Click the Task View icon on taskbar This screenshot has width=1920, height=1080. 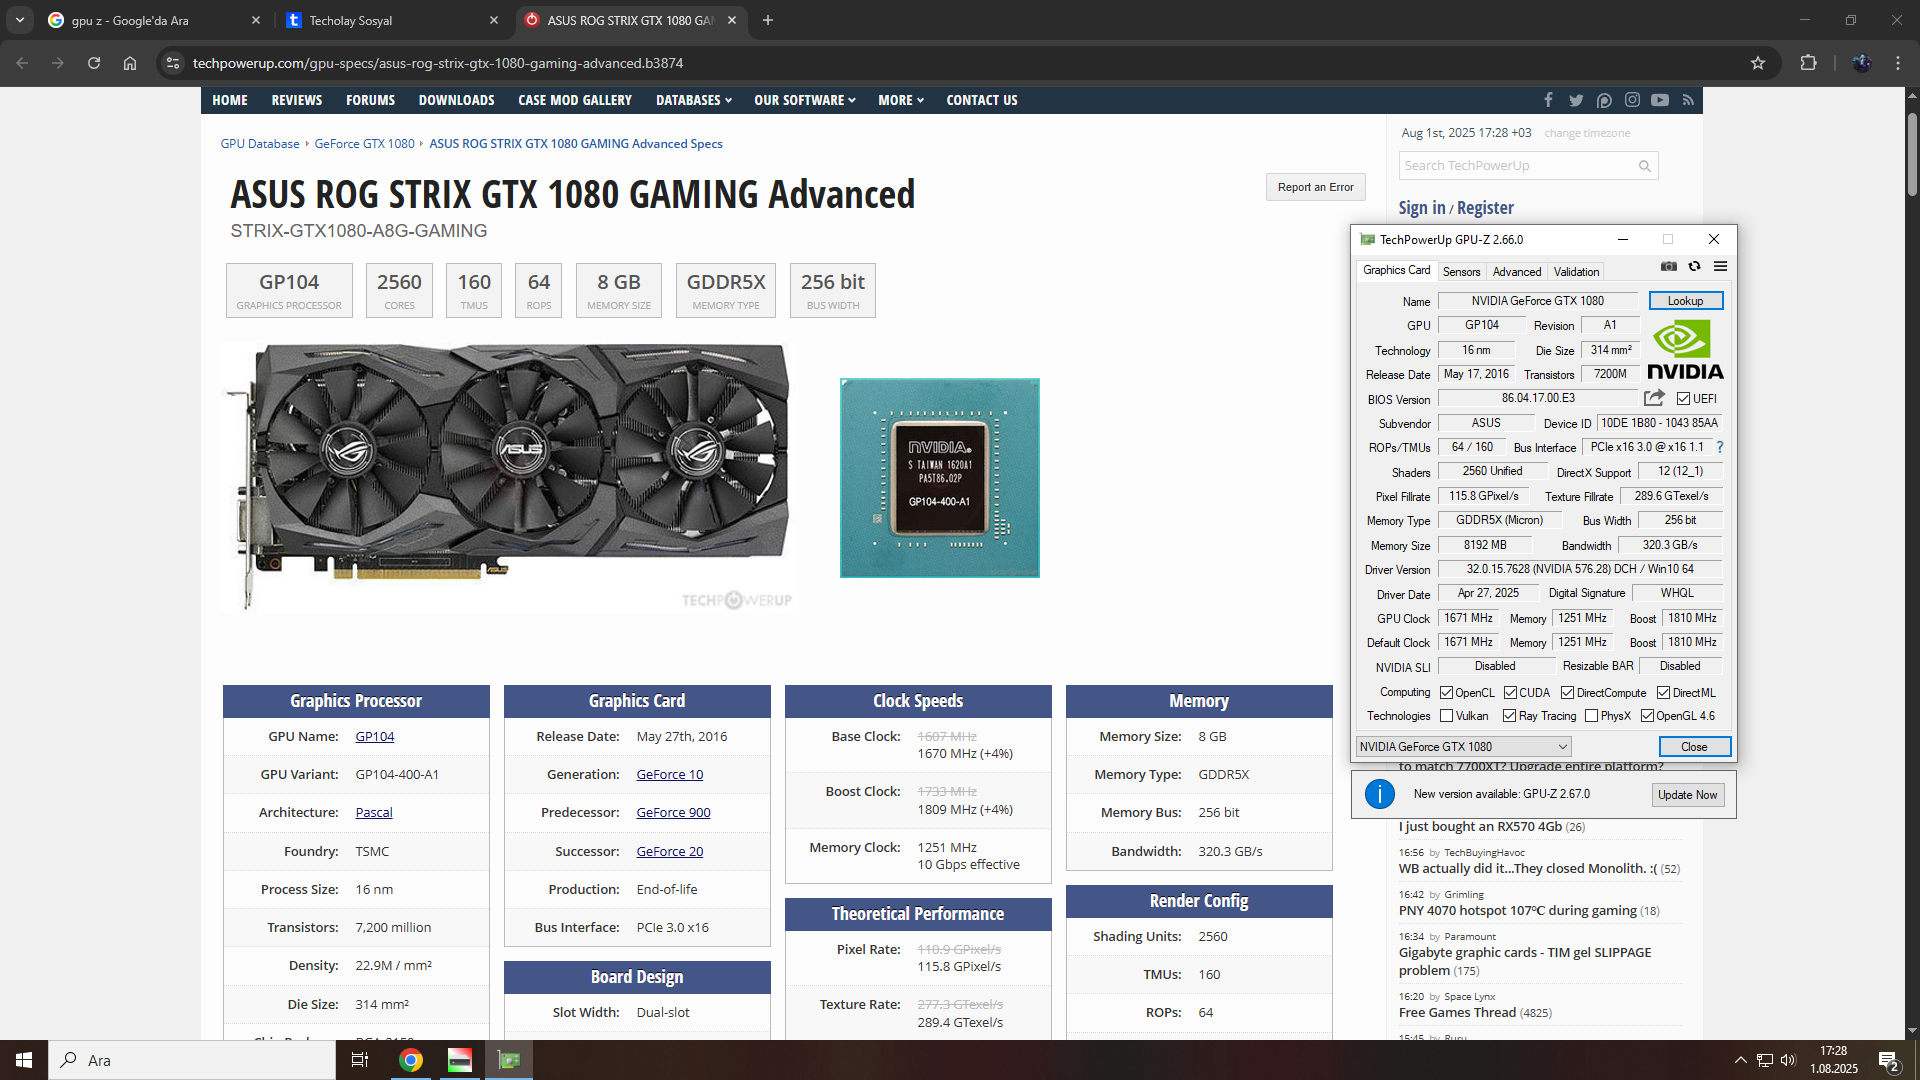tap(360, 1060)
